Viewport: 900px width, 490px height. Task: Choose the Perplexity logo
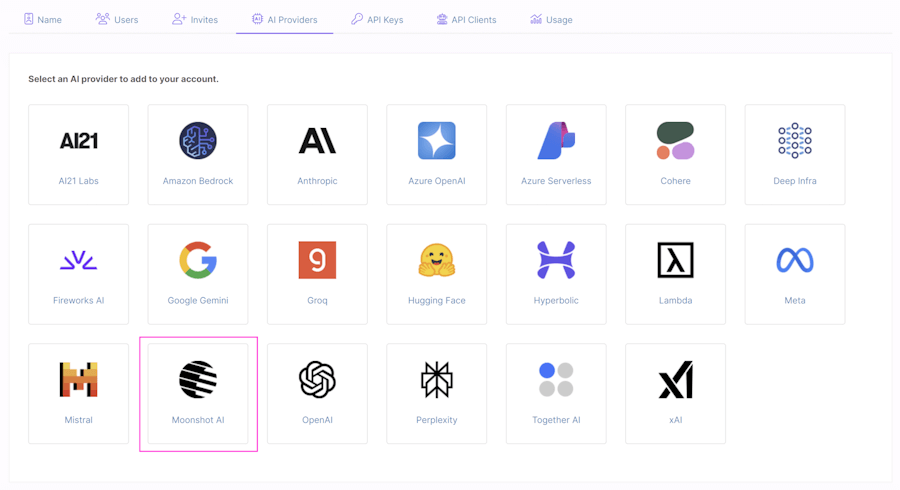437,379
